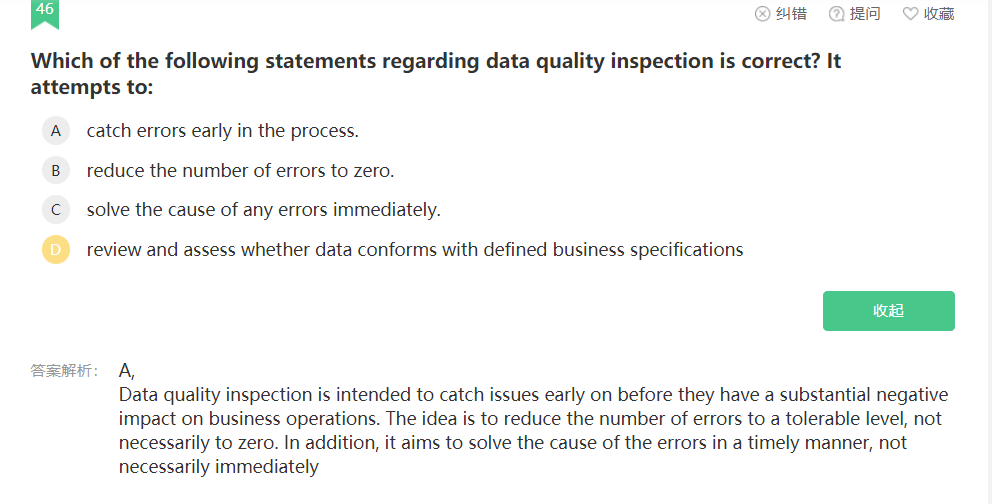Click the green question number 46 badge
This screenshot has width=992, height=504.
coord(45,13)
